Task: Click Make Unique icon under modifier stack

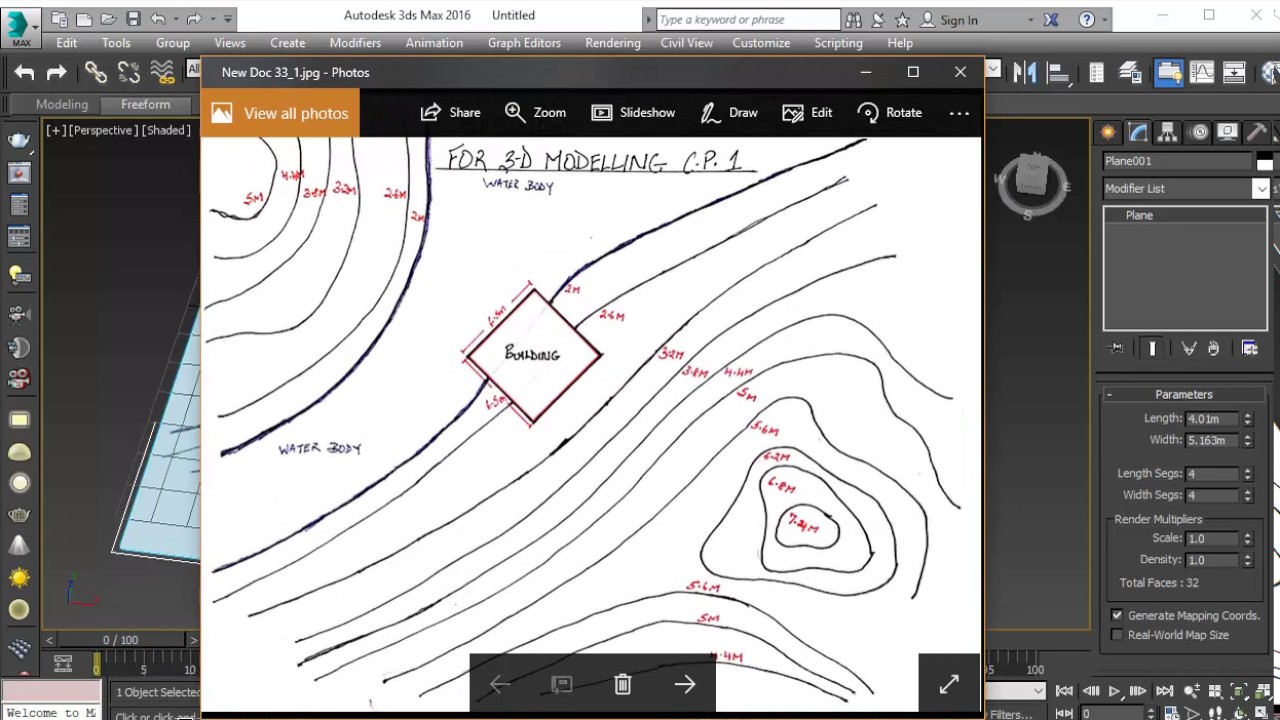Action: (1189, 348)
